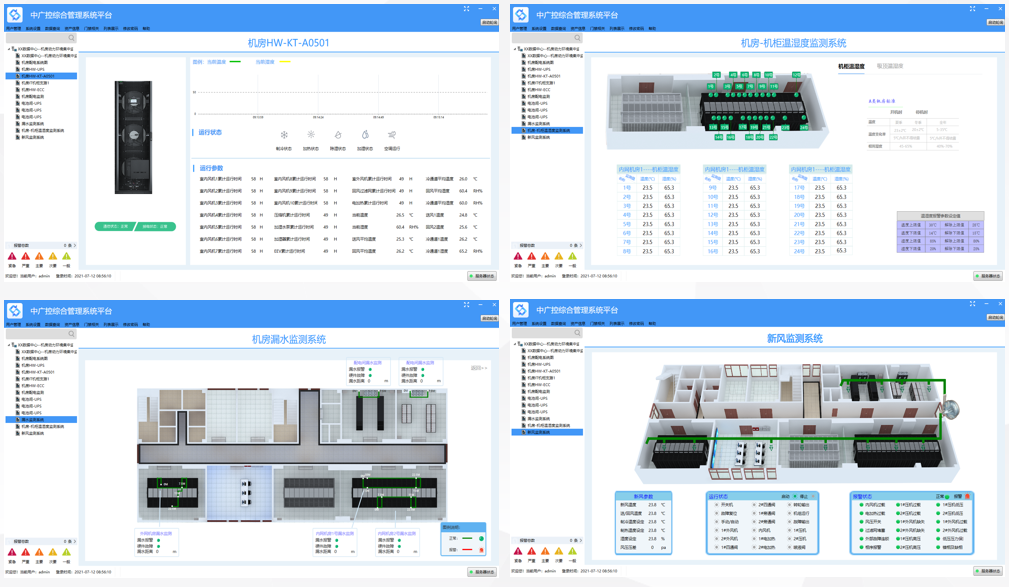Switch to the 吸顶温湿度 tab
The height and width of the screenshot is (587, 1009).
pos(890,66)
